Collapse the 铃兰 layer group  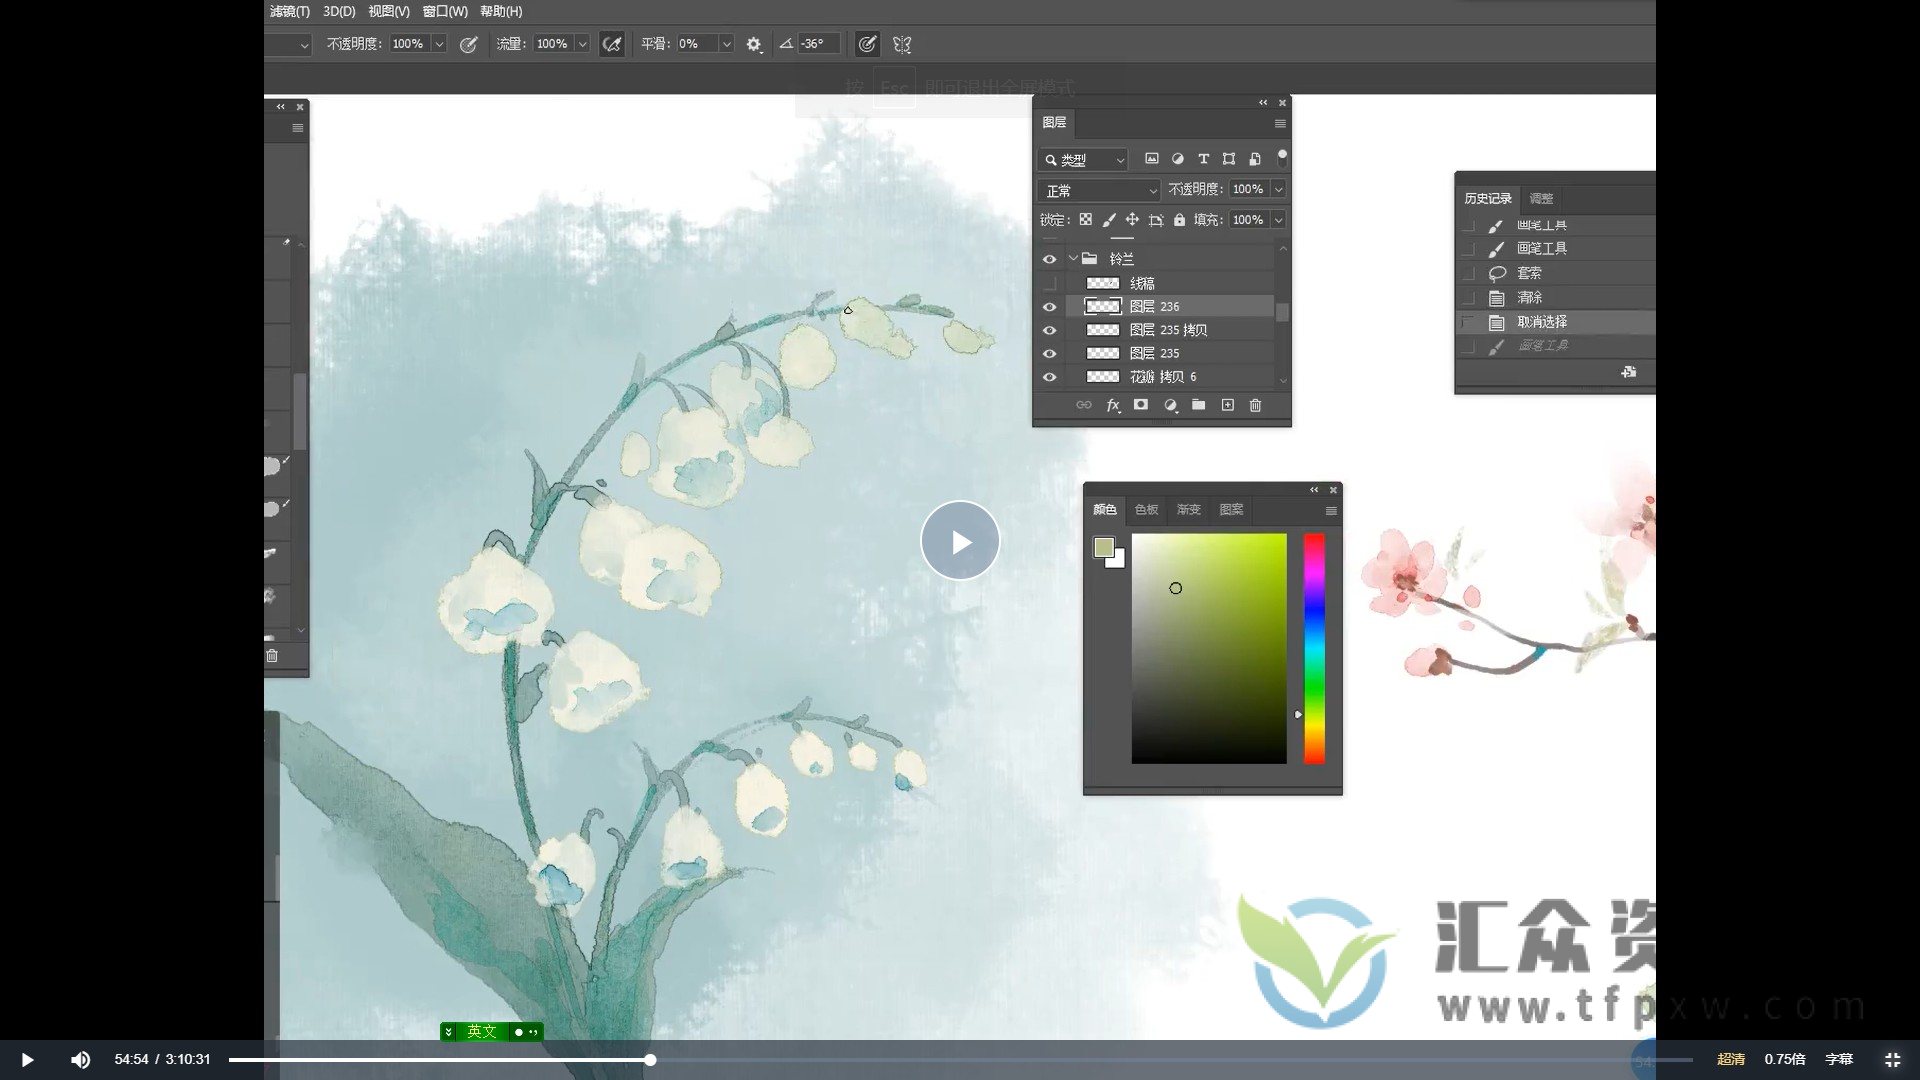pos(1073,258)
